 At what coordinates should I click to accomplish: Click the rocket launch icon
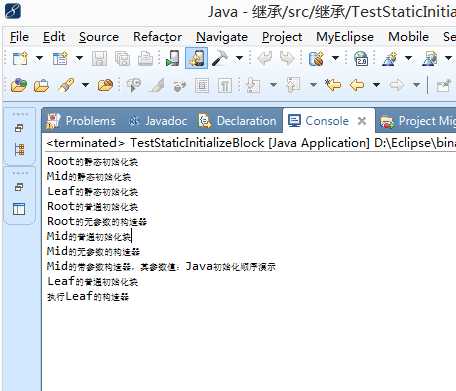click(66, 85)
